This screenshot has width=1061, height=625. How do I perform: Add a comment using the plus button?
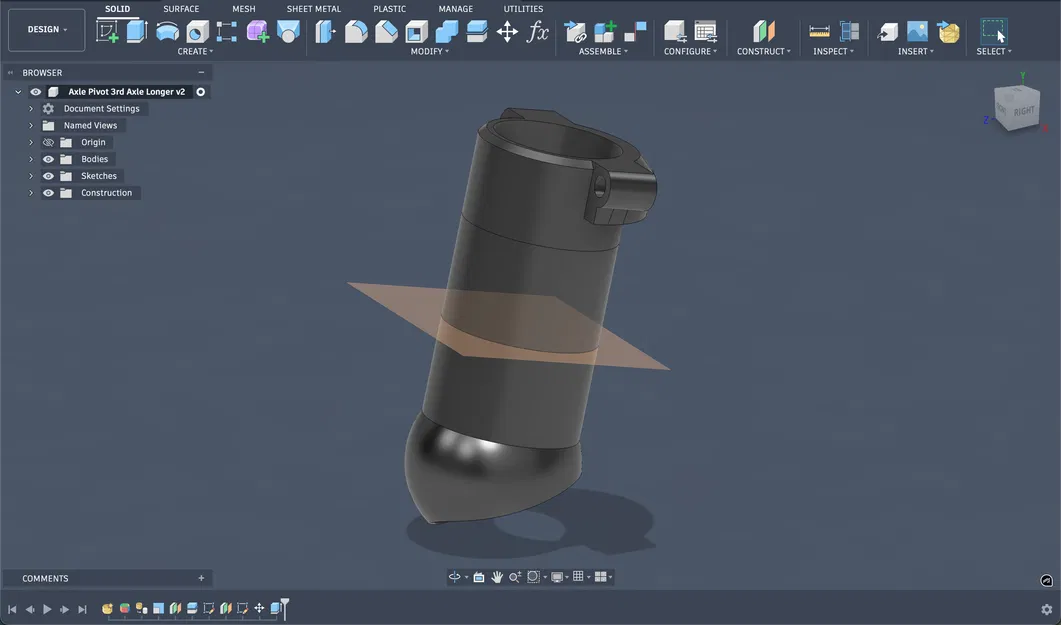(x=200, y=578)
